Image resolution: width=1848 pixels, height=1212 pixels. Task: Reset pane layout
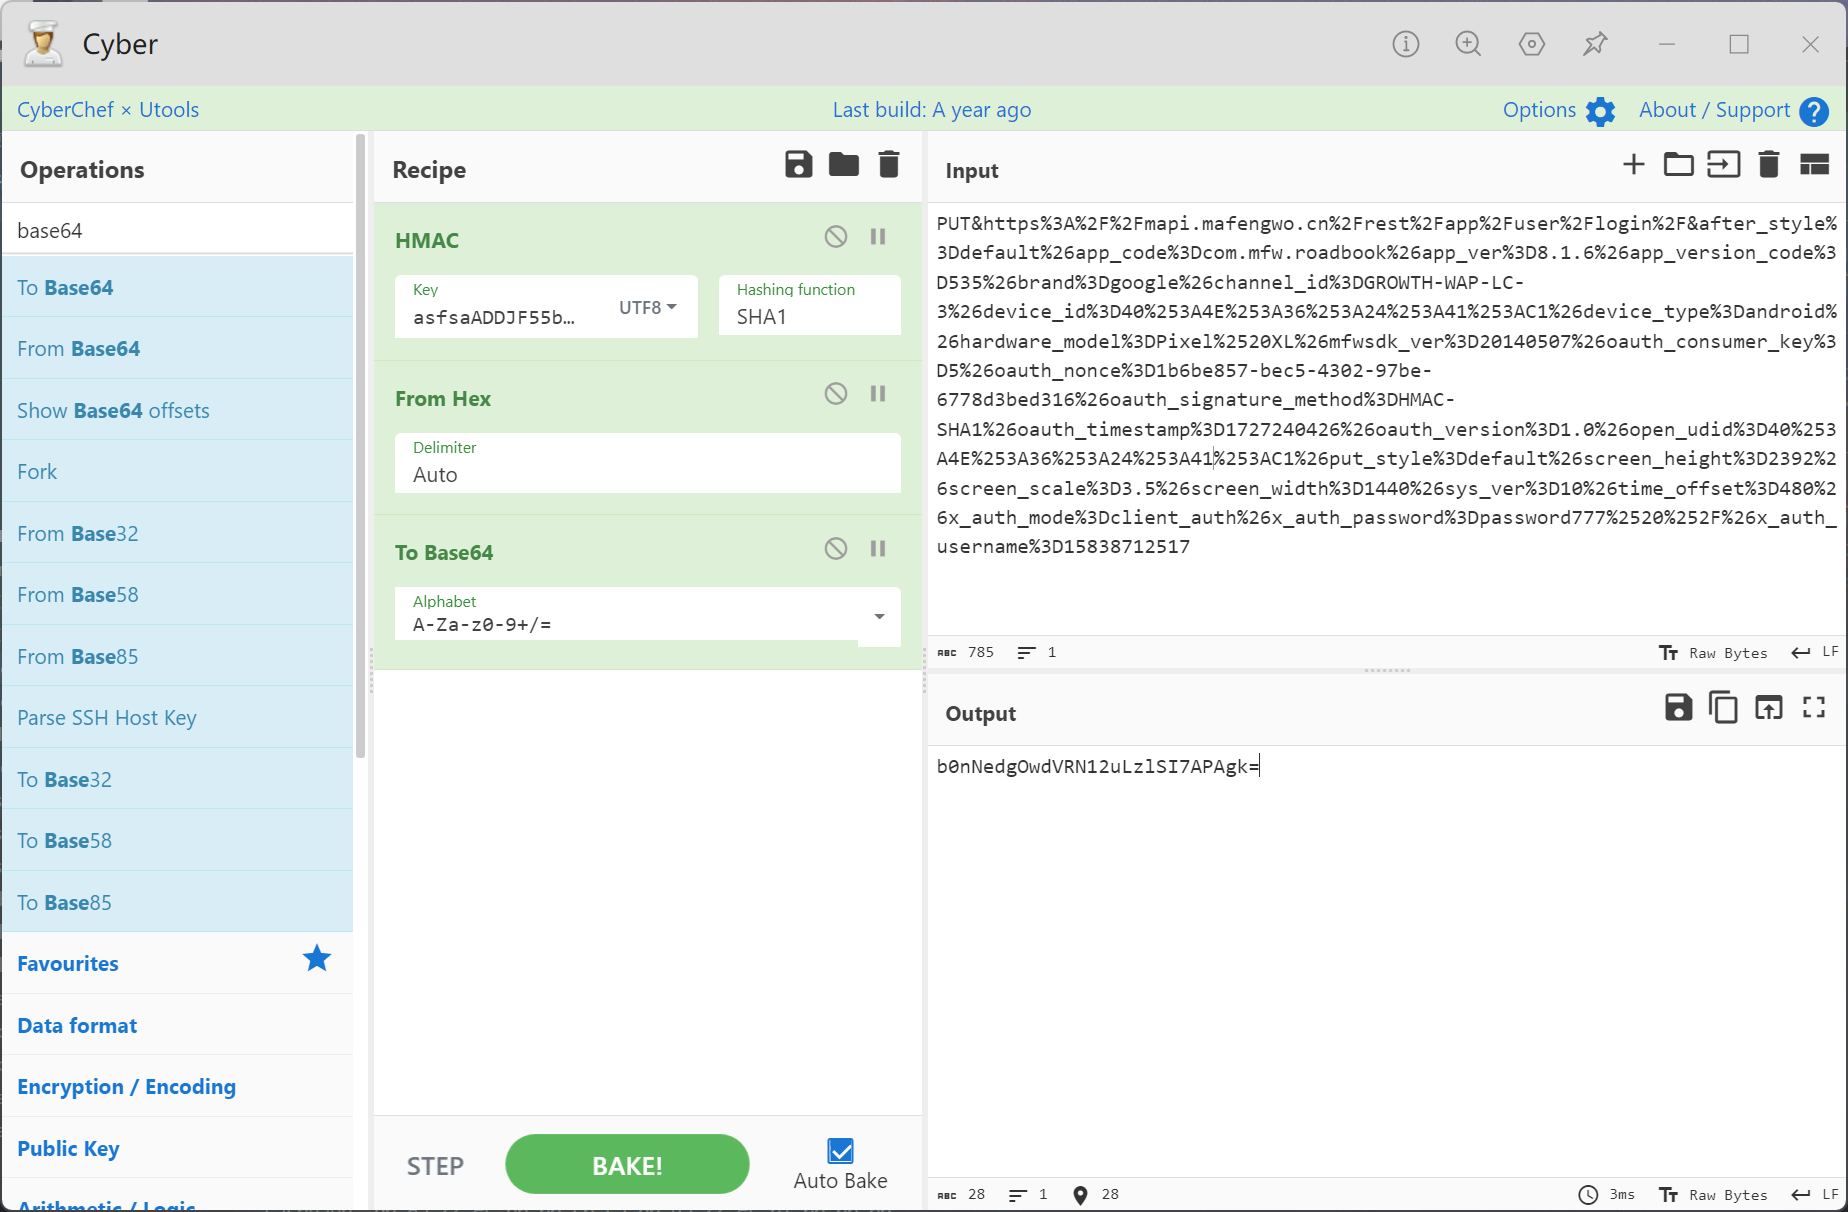1814,164
